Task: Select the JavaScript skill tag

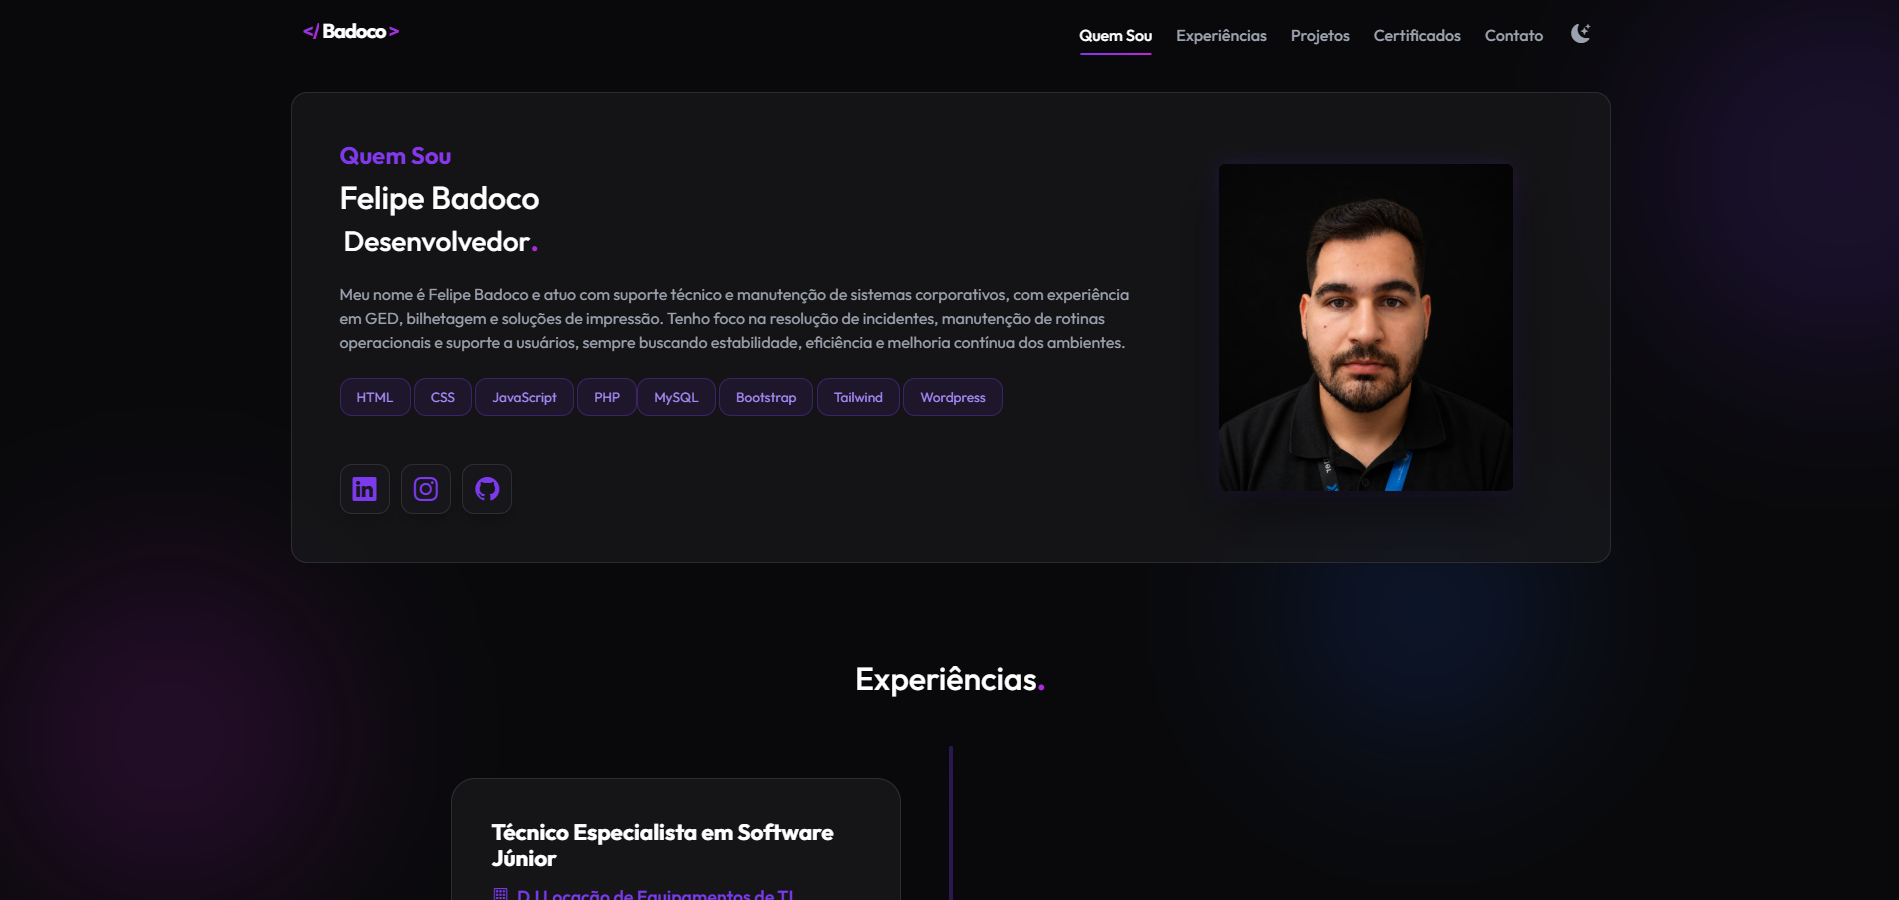Action: [524, 397]
